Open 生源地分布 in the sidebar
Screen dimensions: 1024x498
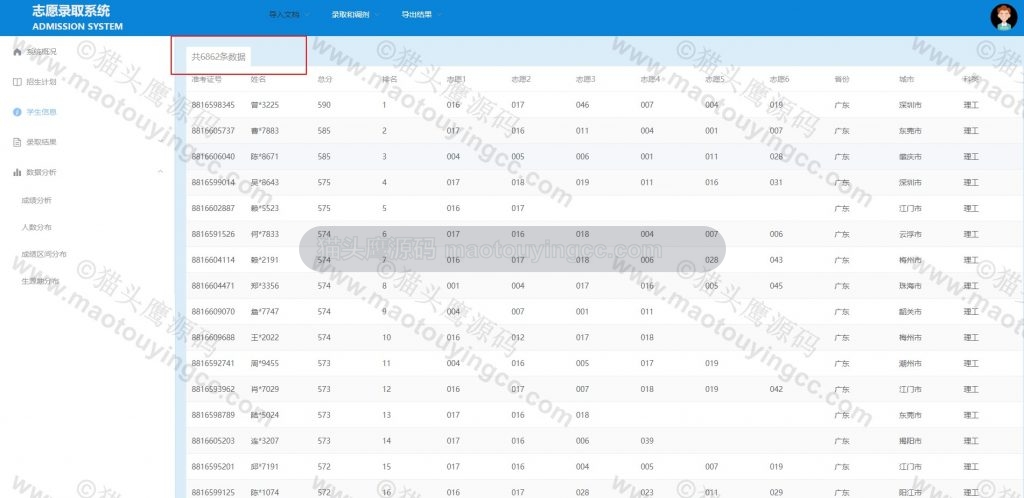pyautogui.click(x=40, y=281)
